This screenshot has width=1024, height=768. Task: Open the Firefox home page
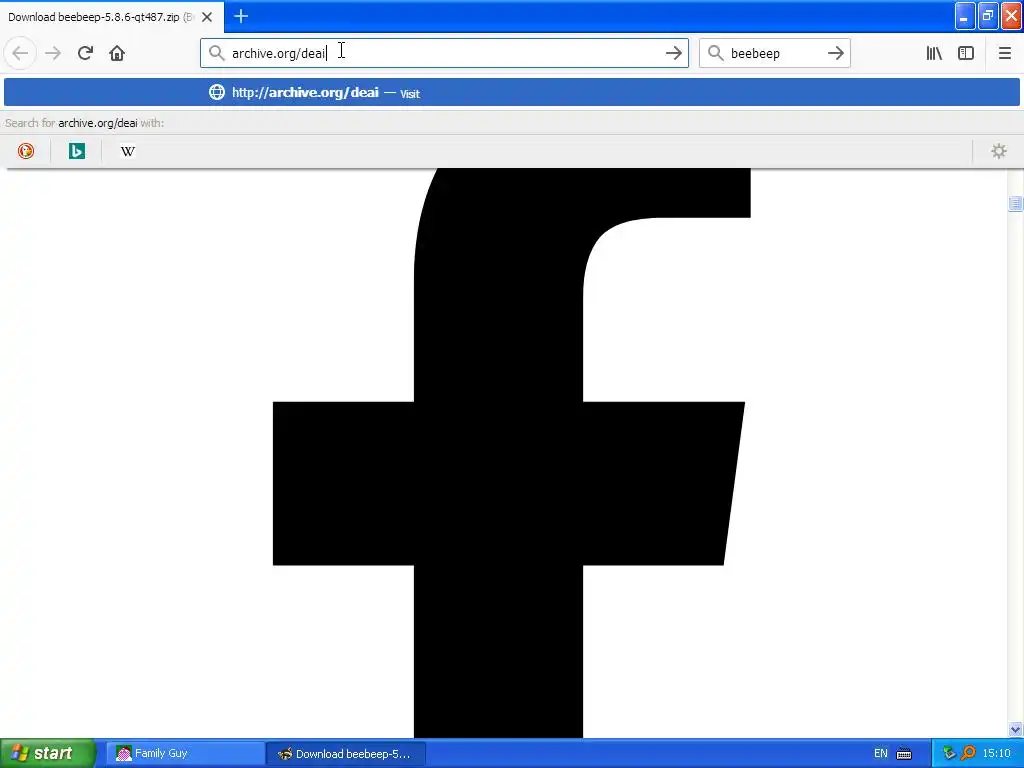point(117,54)
